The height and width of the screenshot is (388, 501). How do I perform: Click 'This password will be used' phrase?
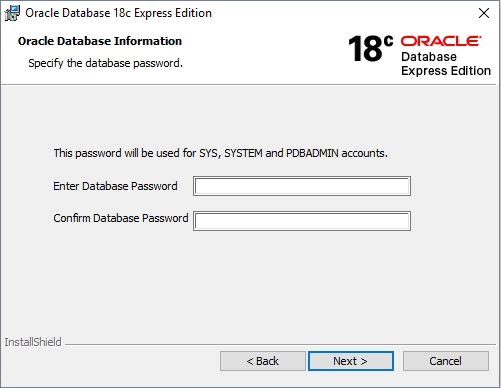pyautogui.click(x=117, y=153)
